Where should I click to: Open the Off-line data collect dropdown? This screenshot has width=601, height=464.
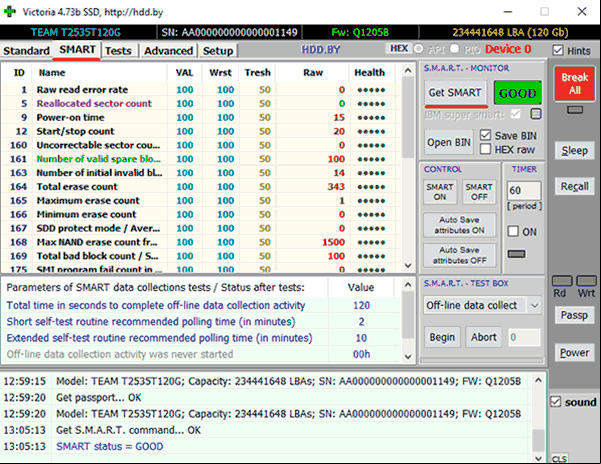pyautogui.click(x=482, y=305)
